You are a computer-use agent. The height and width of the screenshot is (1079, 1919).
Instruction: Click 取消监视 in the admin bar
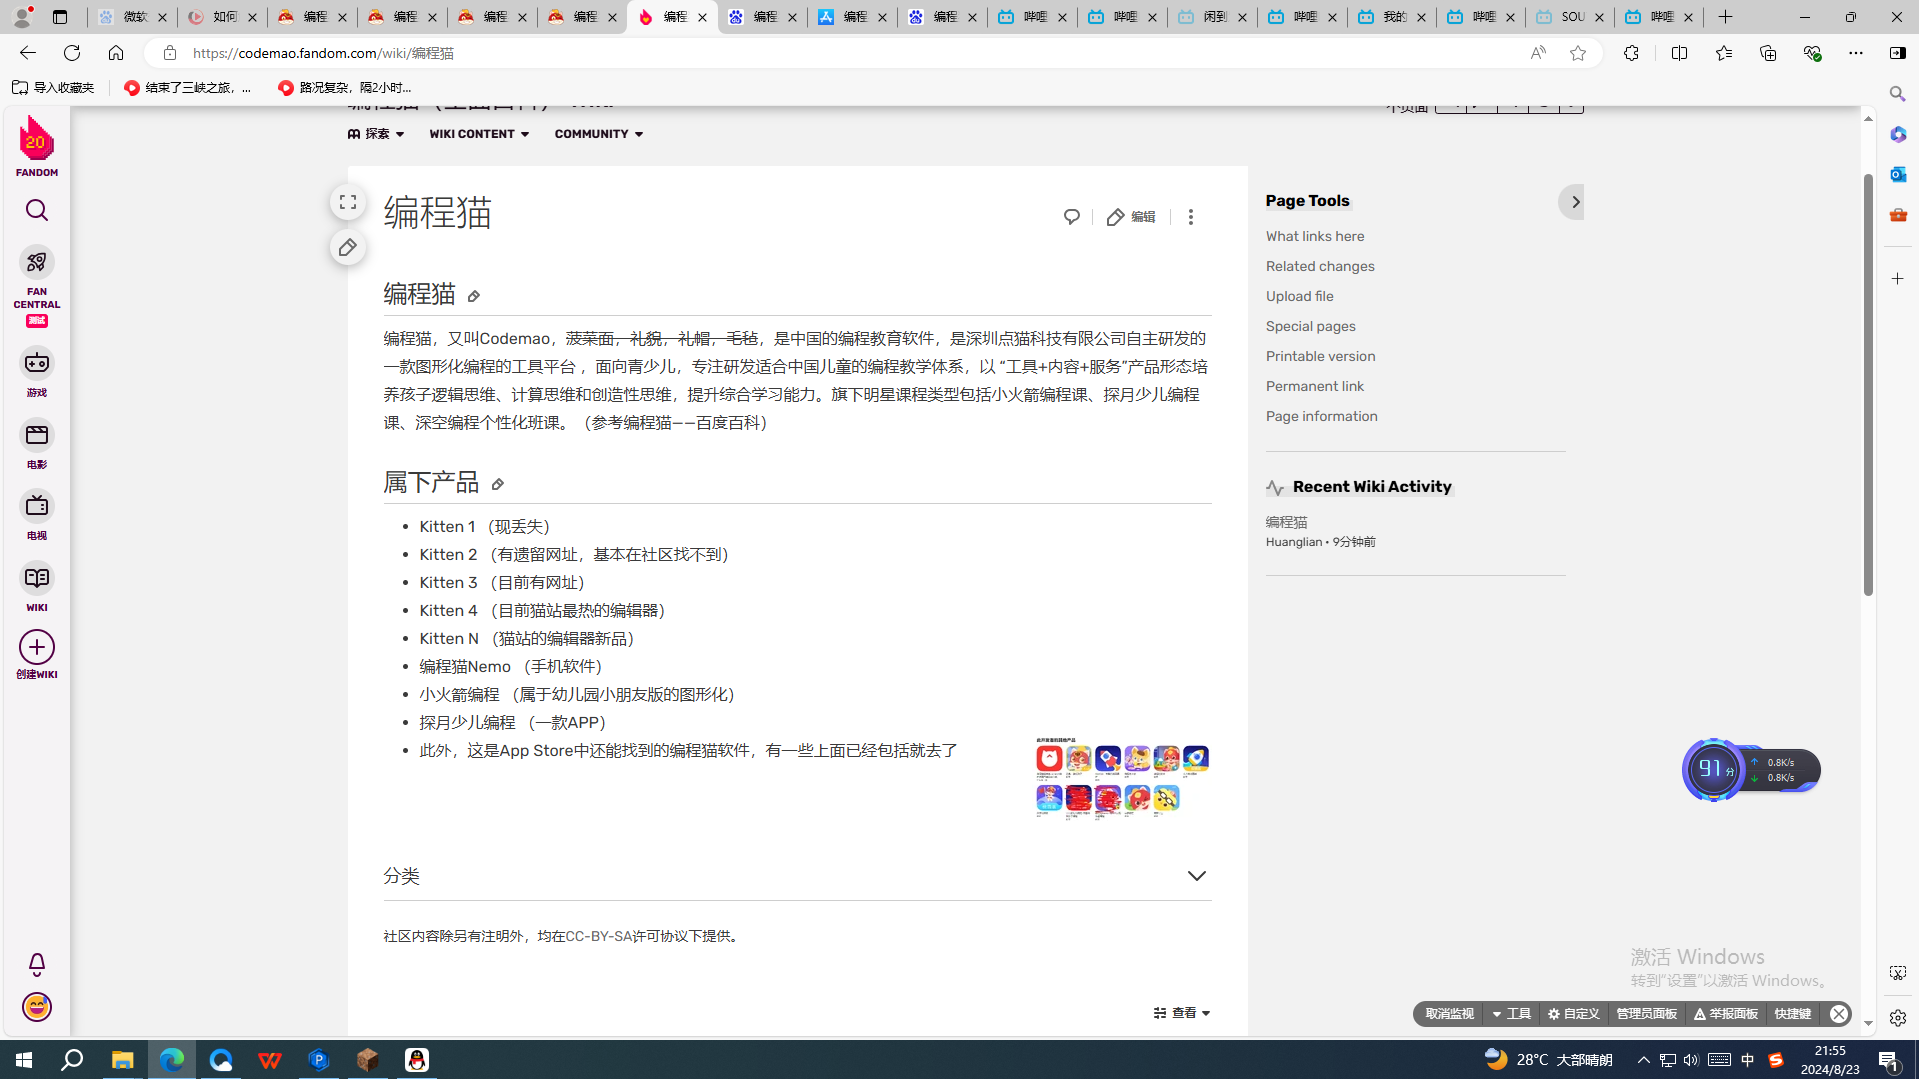click(x=1449, y=1014)
